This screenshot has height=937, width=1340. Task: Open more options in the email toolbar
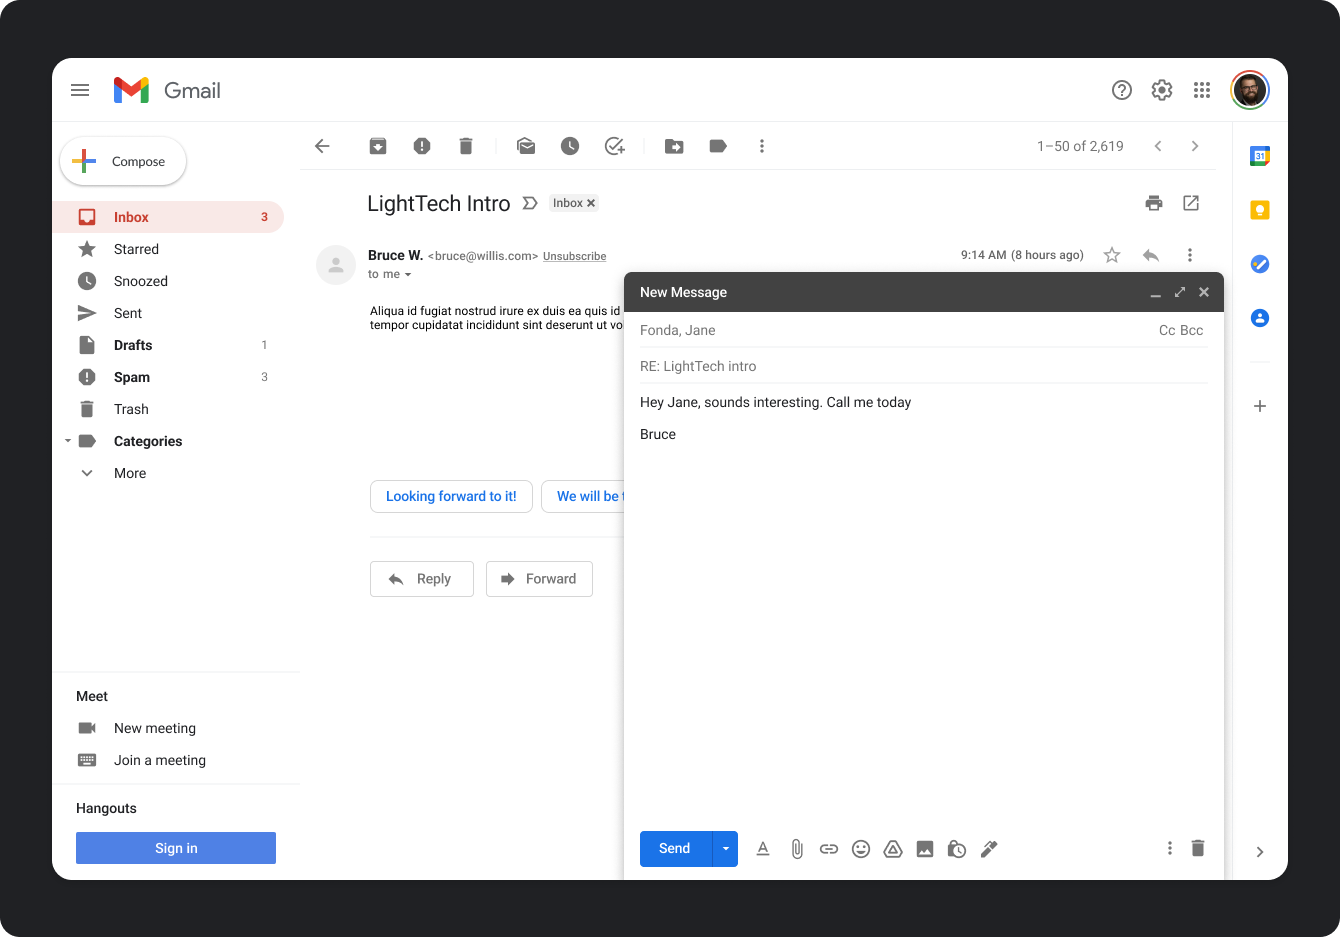[x=762, y=146]
